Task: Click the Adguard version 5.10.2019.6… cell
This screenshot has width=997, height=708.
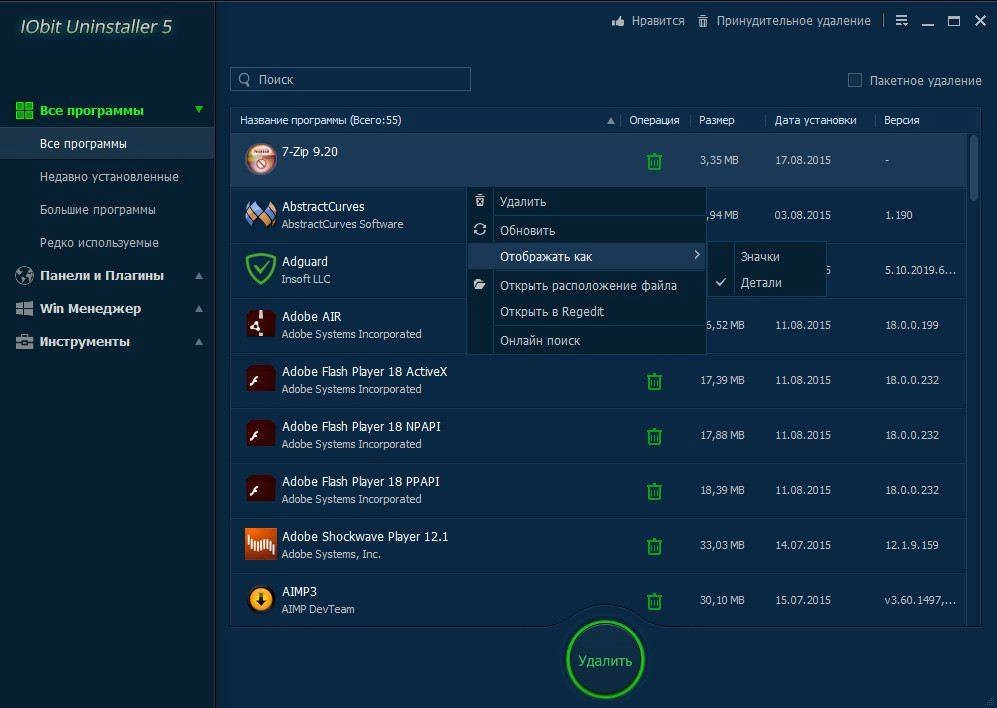Action: (920, 270)
